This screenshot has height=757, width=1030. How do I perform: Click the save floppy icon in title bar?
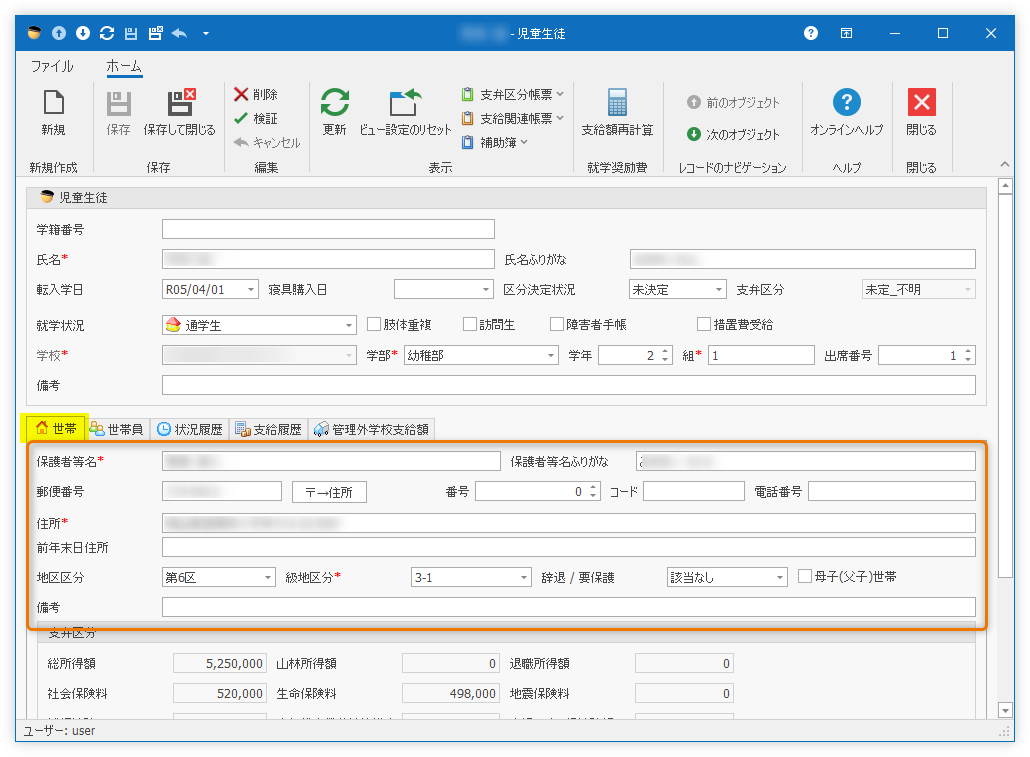tap(131, 33)
